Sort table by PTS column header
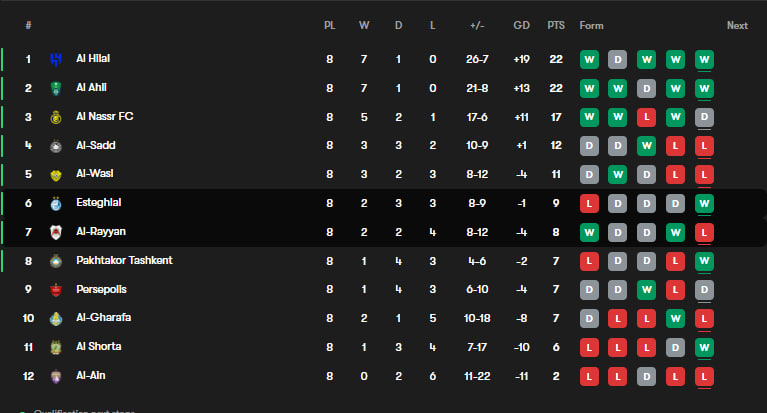 coord(556,25)
